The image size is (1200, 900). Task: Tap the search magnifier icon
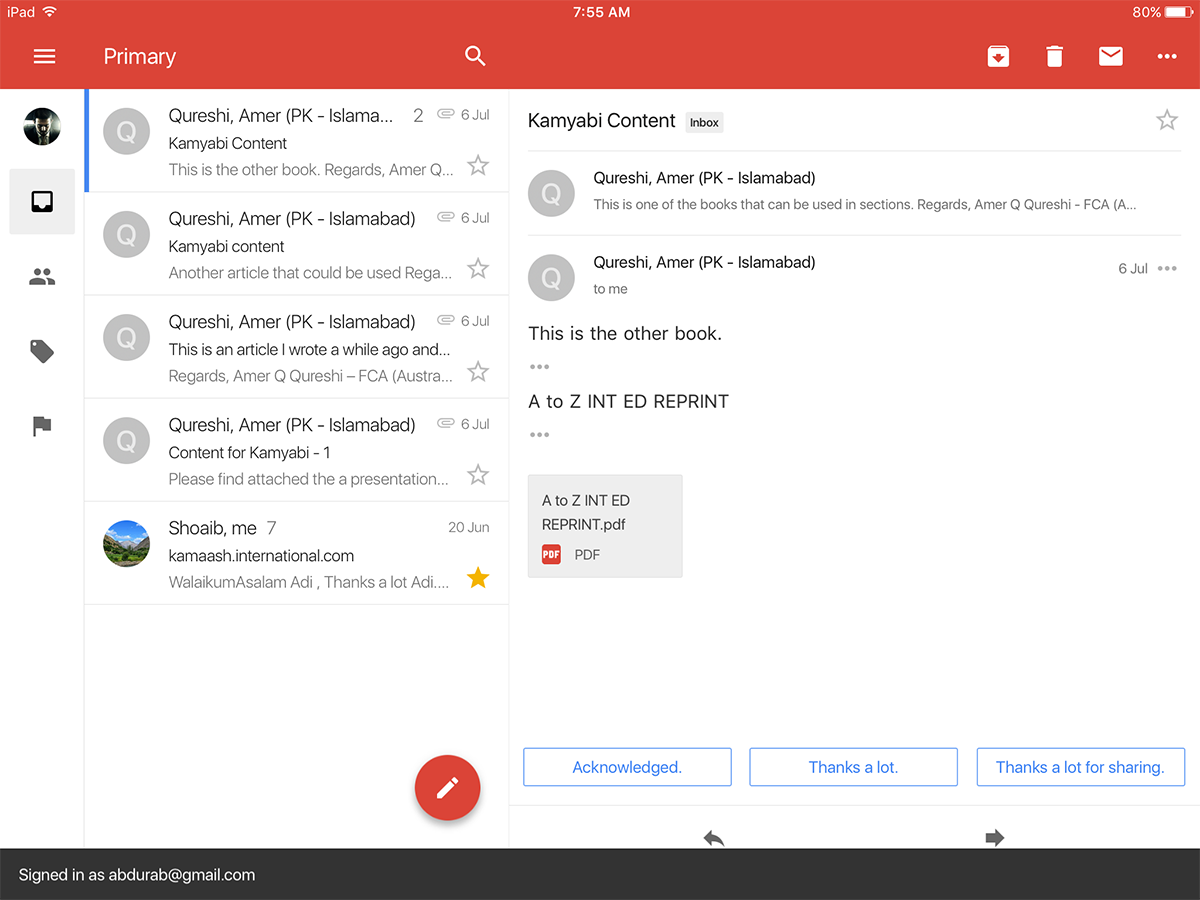pyautogui.click(x=475, y=57)
